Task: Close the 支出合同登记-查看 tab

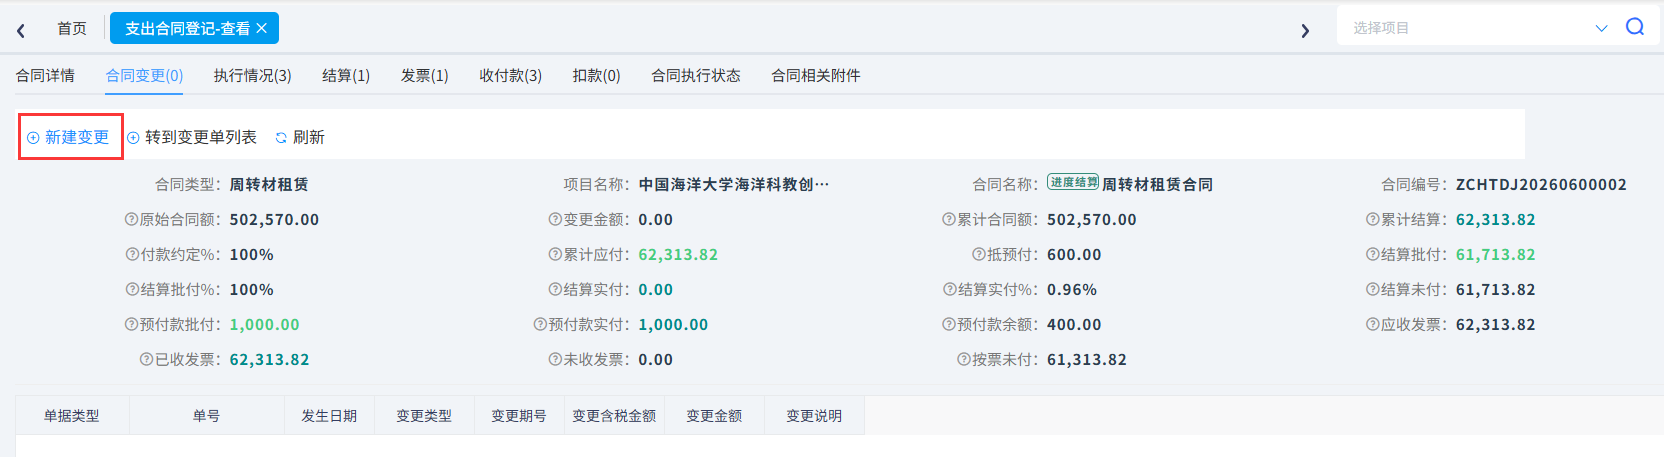Action: 262,28
